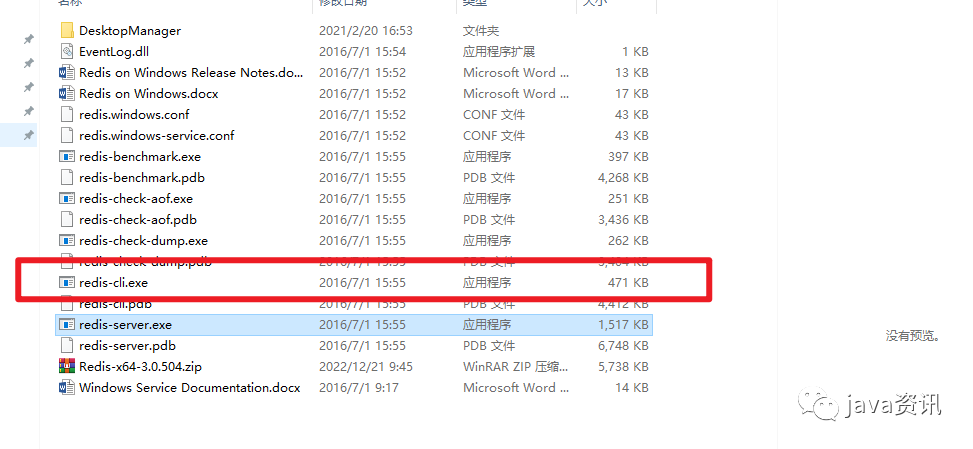Screen dimensions: 973x449
Task: Click the redis.windows.conf file icon
Action: [67, 115]
